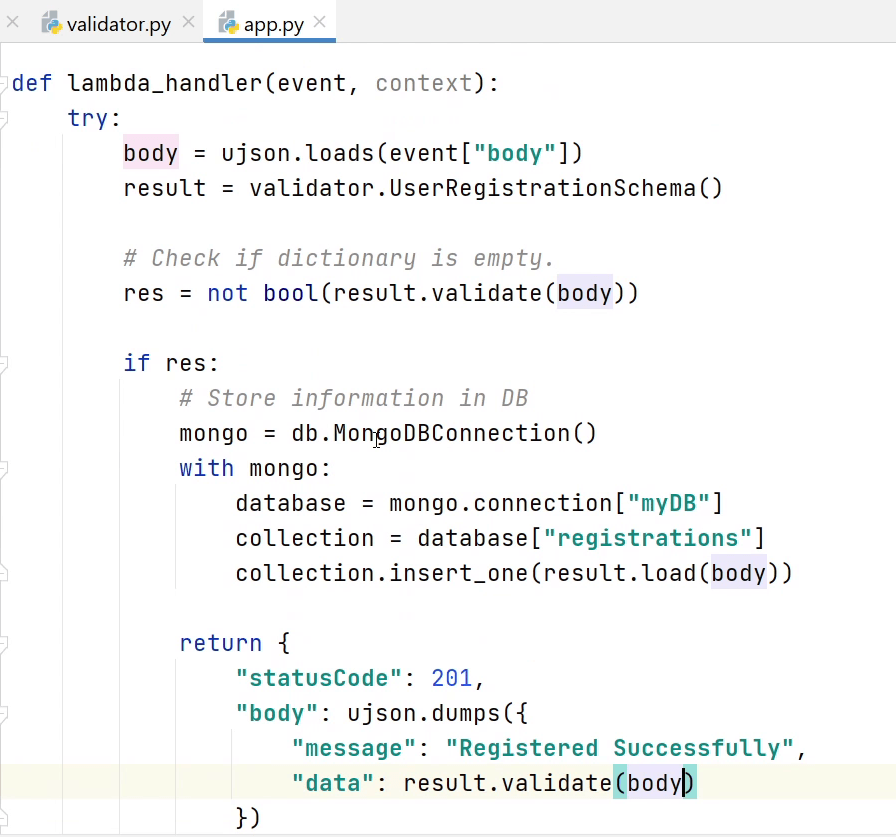Select the app.py editor tab
896x837 pixels.
pos(273,24)
